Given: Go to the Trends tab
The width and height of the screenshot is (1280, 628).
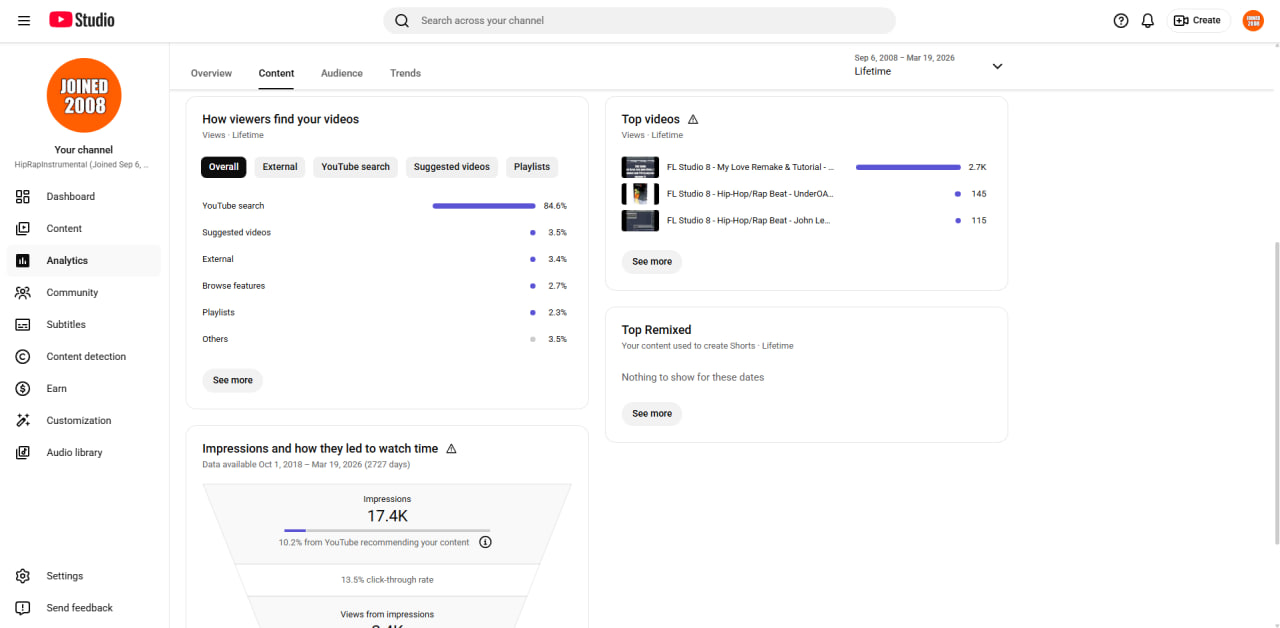Looking at the screenshot, I should (405, 73).
